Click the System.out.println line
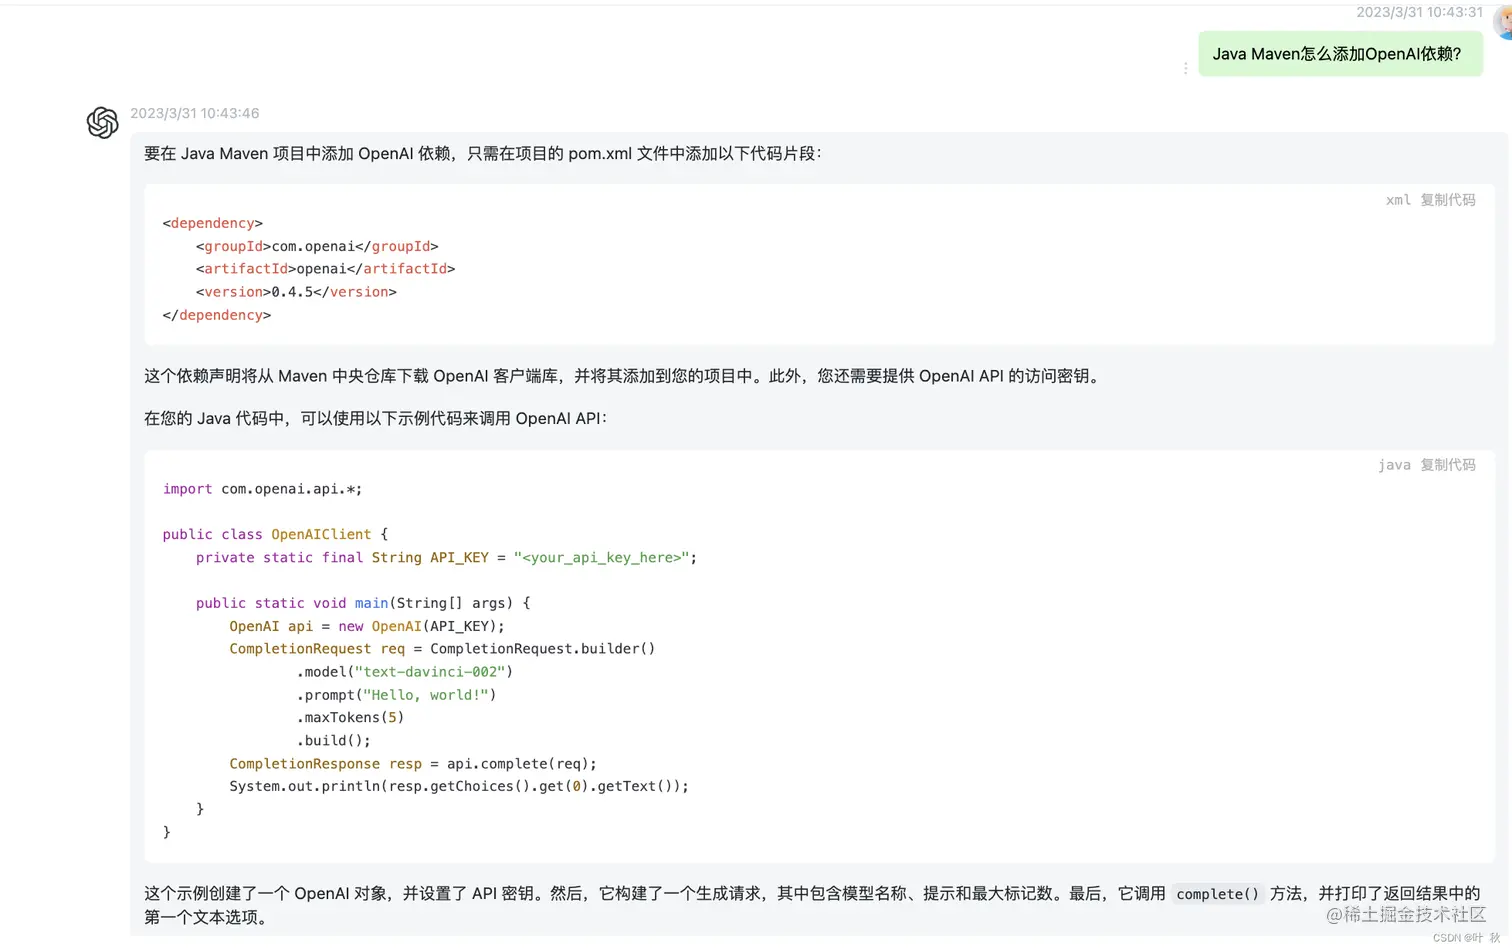 point(459,786)
